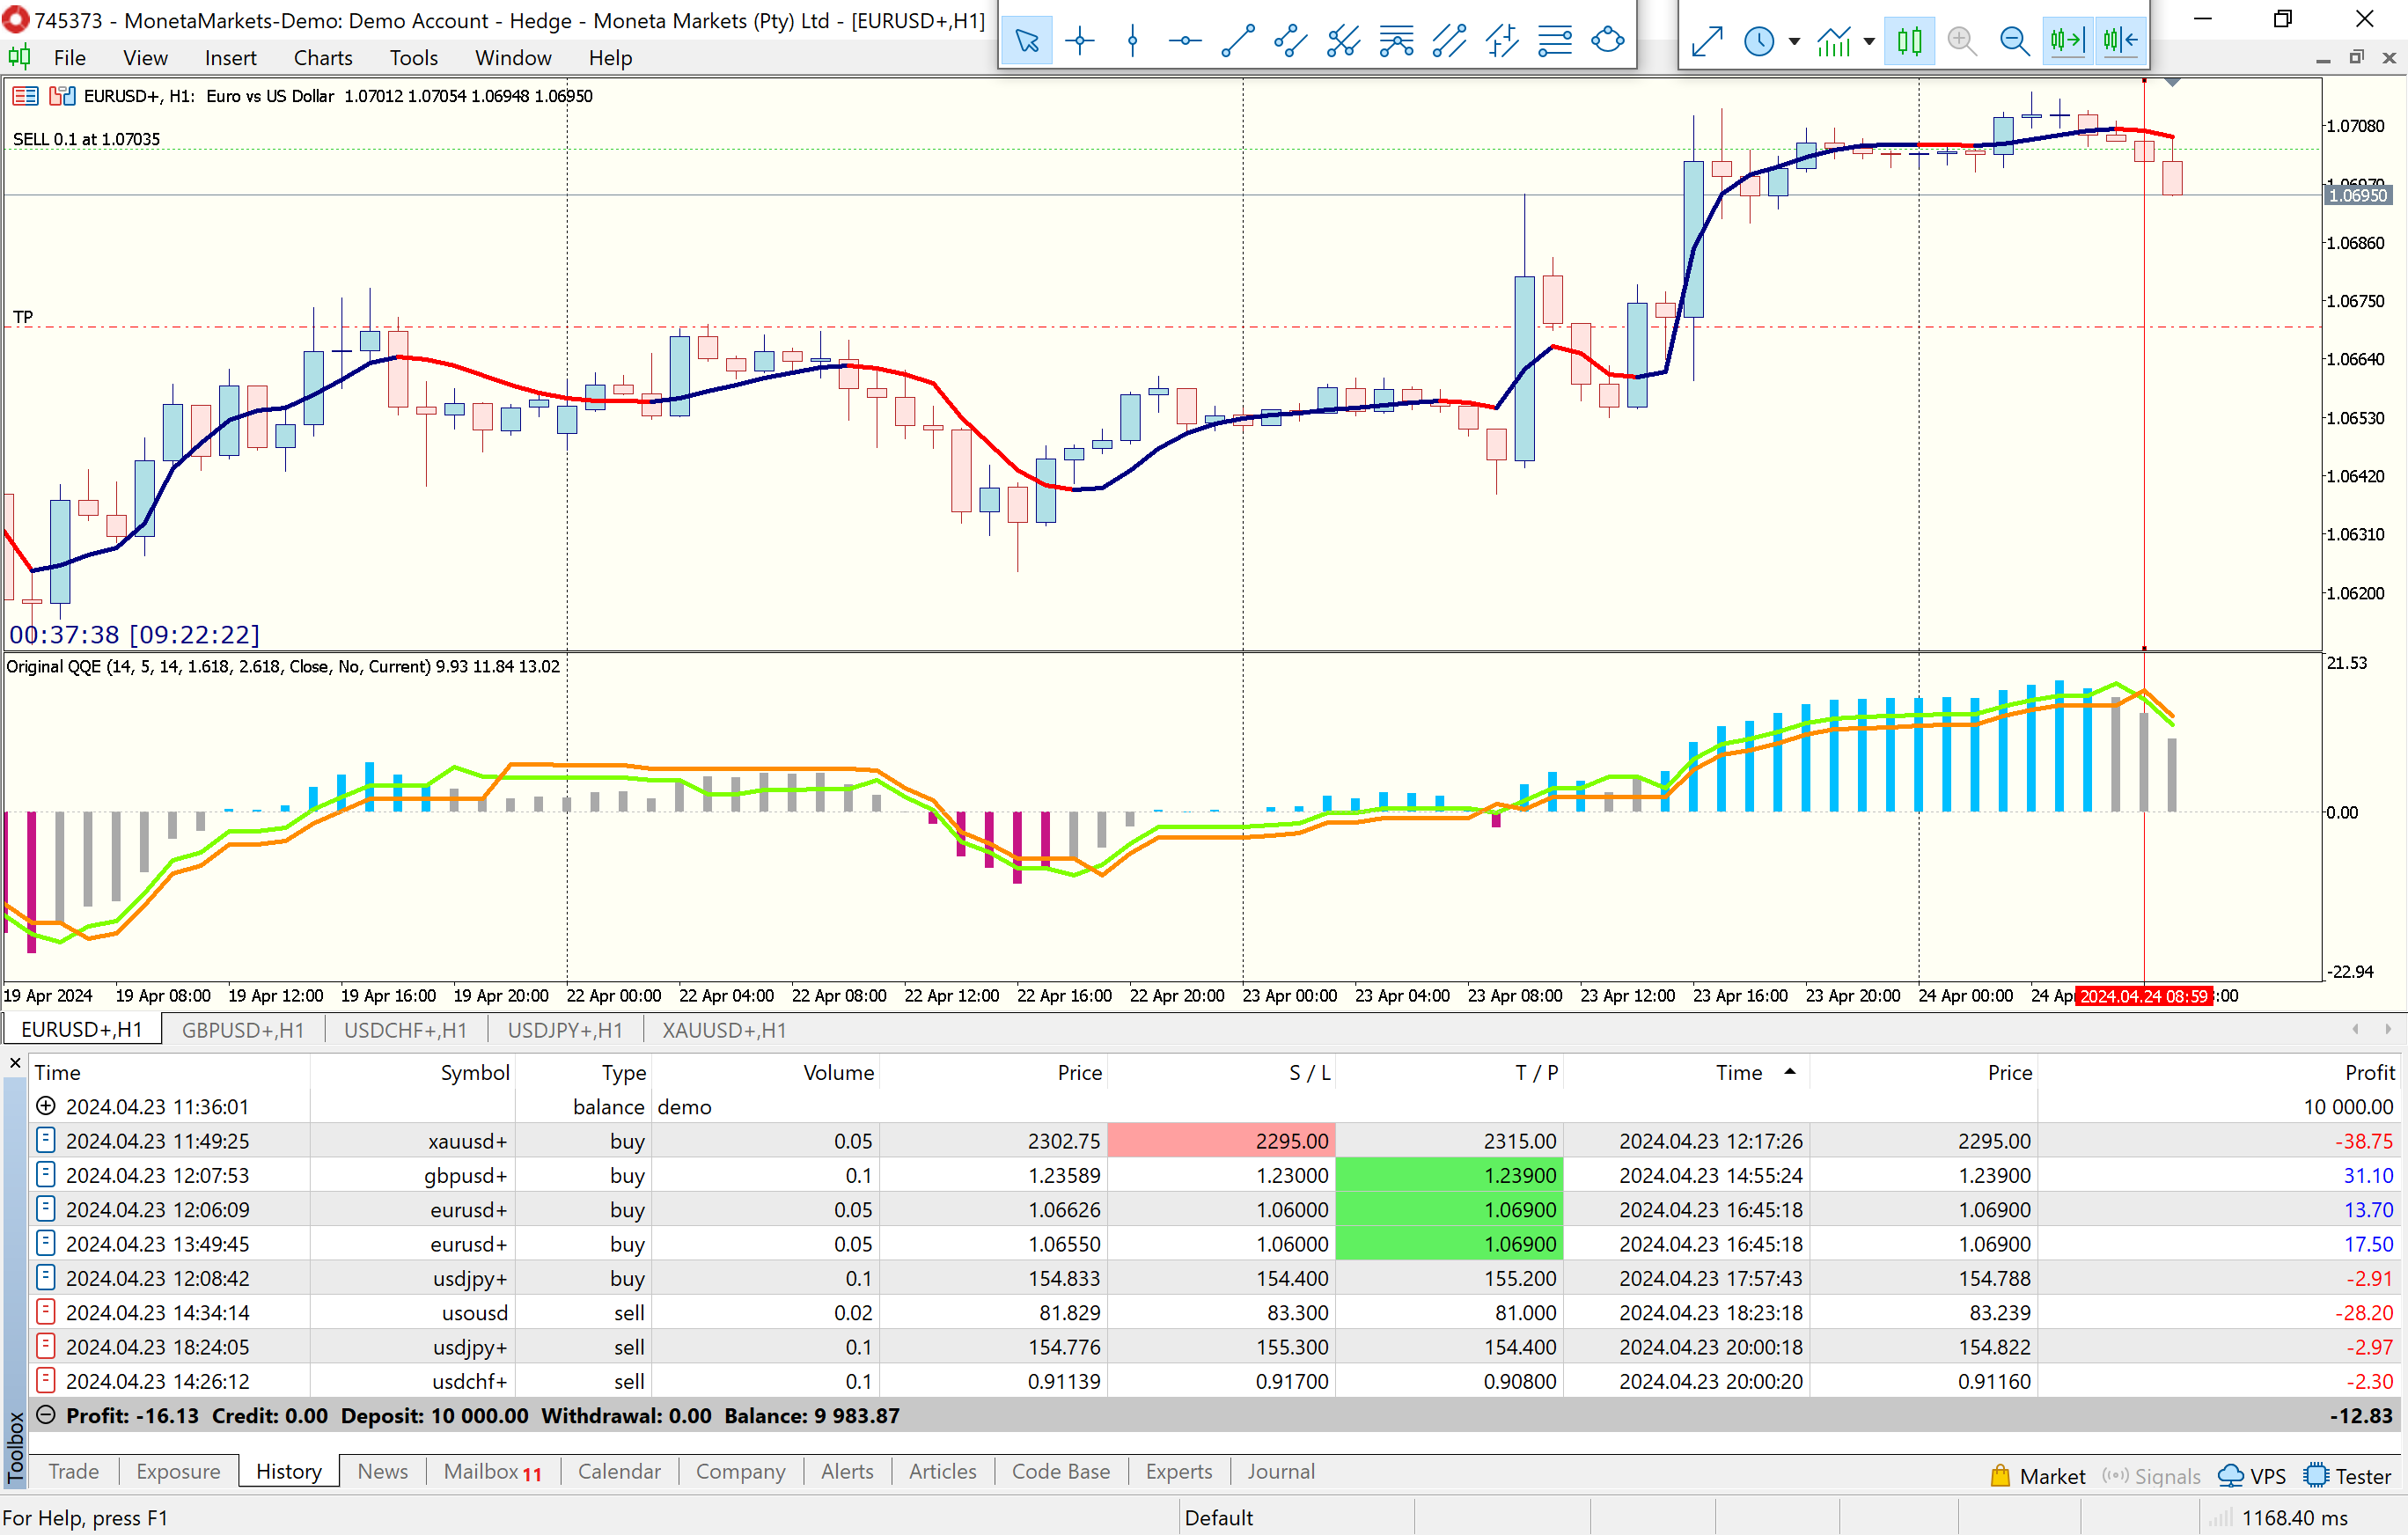Pick the vertical line drawing tool

[x=1132, y=41]
